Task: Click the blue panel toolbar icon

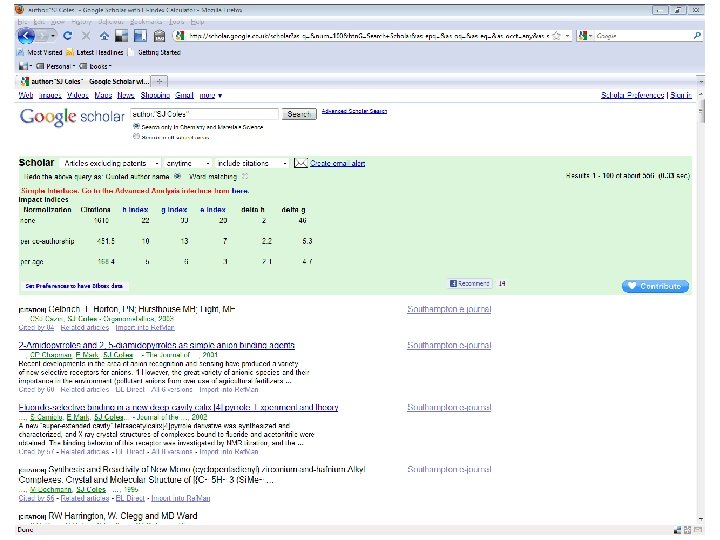Action: (141, 36)
